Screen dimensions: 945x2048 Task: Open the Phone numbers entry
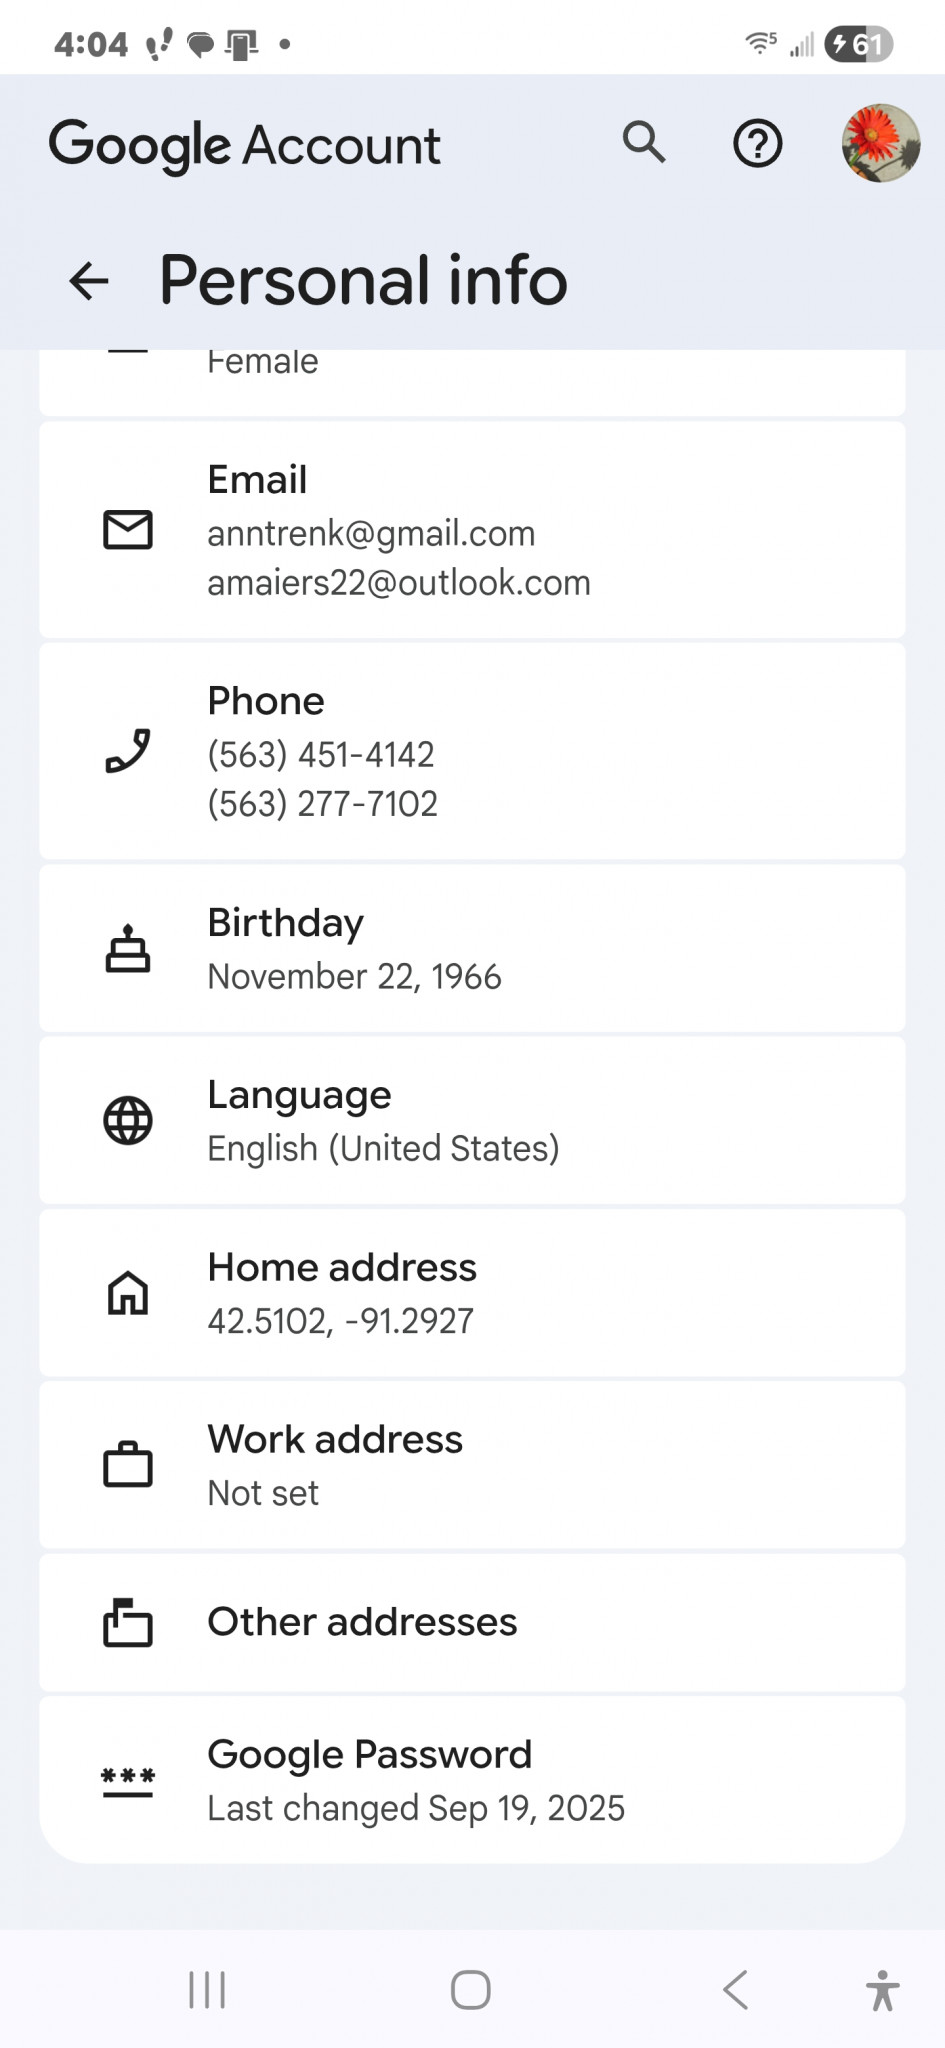tap(472, 751)
